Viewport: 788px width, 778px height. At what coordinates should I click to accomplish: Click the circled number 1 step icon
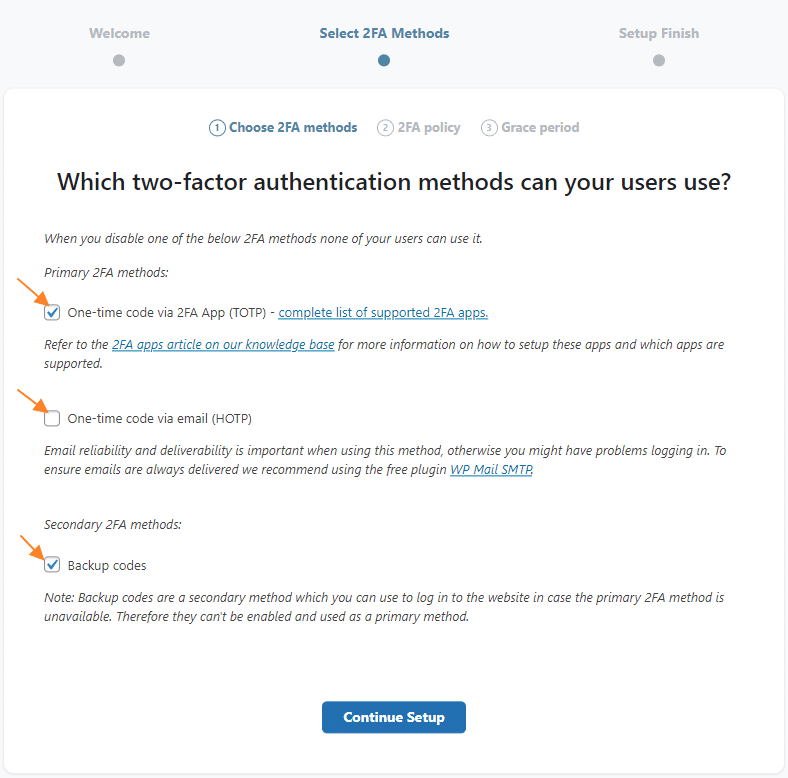point(217,128)
